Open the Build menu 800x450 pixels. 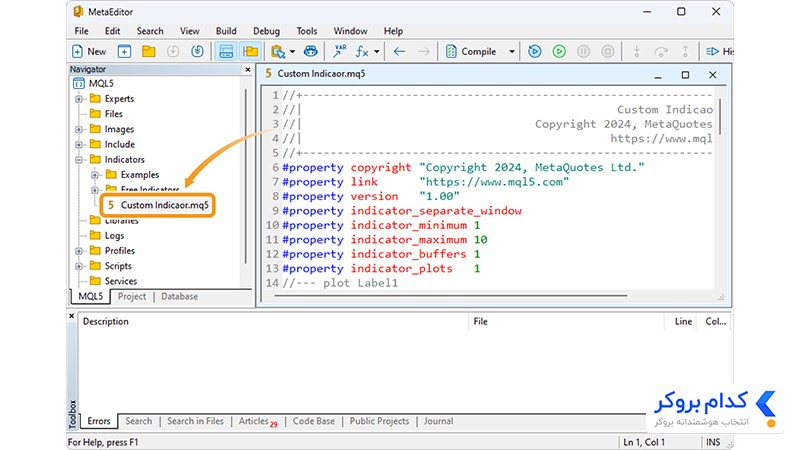point(226,31)
